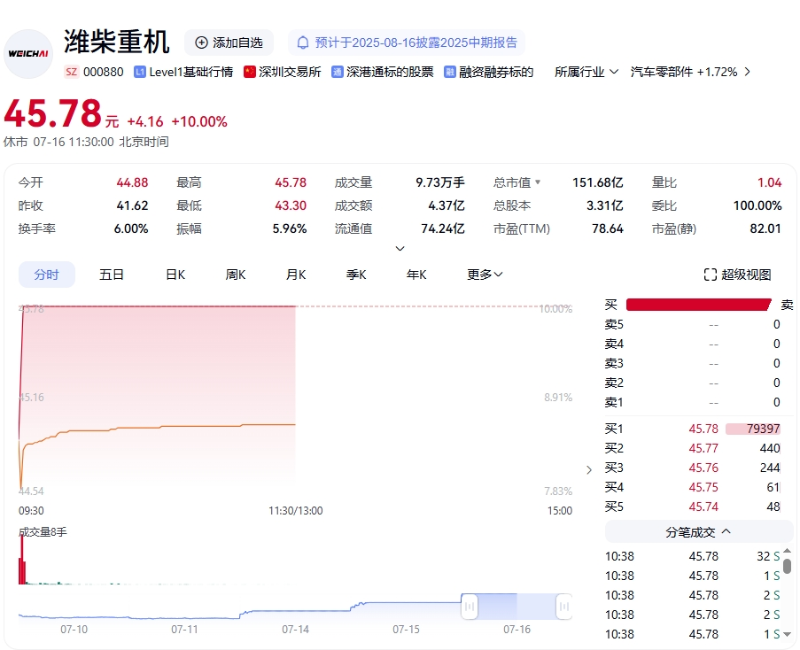The image size is (800, 650).
Task: Click the 换手率 value 6.00%
Action: 131,229
